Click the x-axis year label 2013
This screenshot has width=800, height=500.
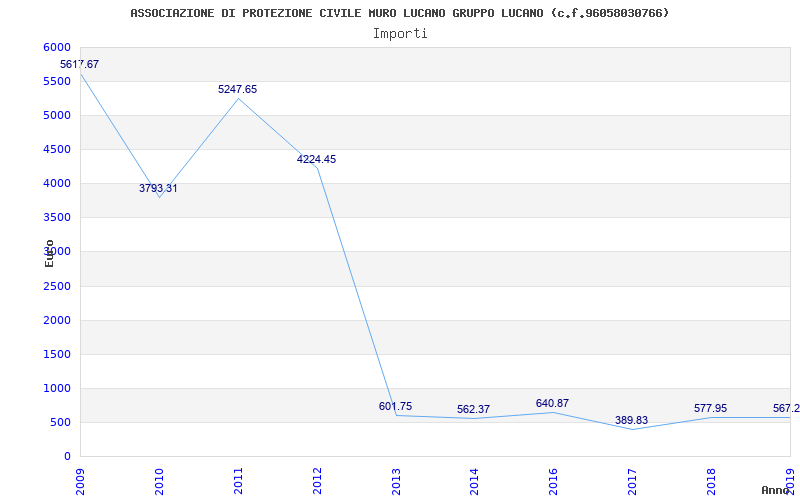(396, 481)
